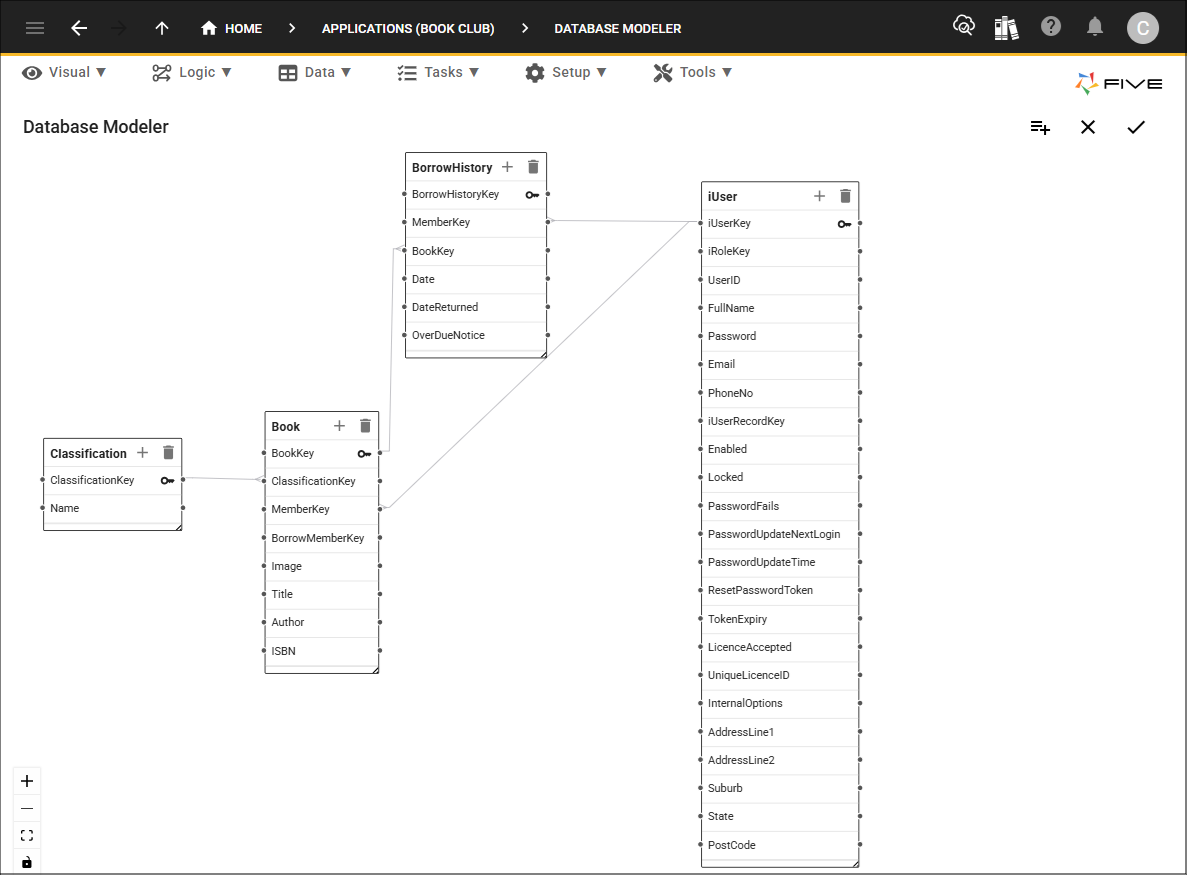
Task: Add a field to Classification table
Action: point(142,453)
